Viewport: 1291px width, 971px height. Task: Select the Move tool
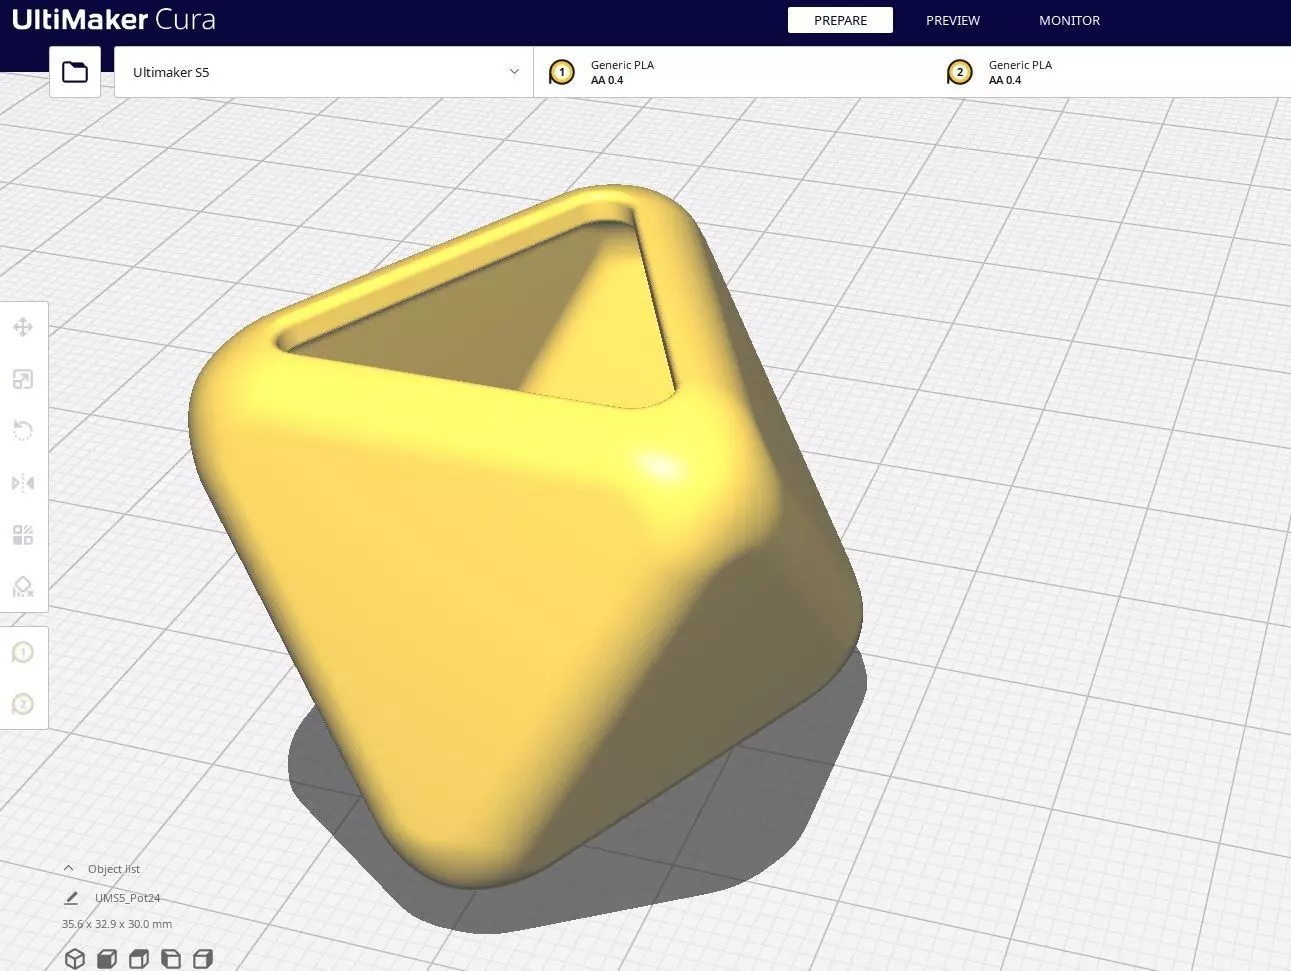click(x=23, y=327)
